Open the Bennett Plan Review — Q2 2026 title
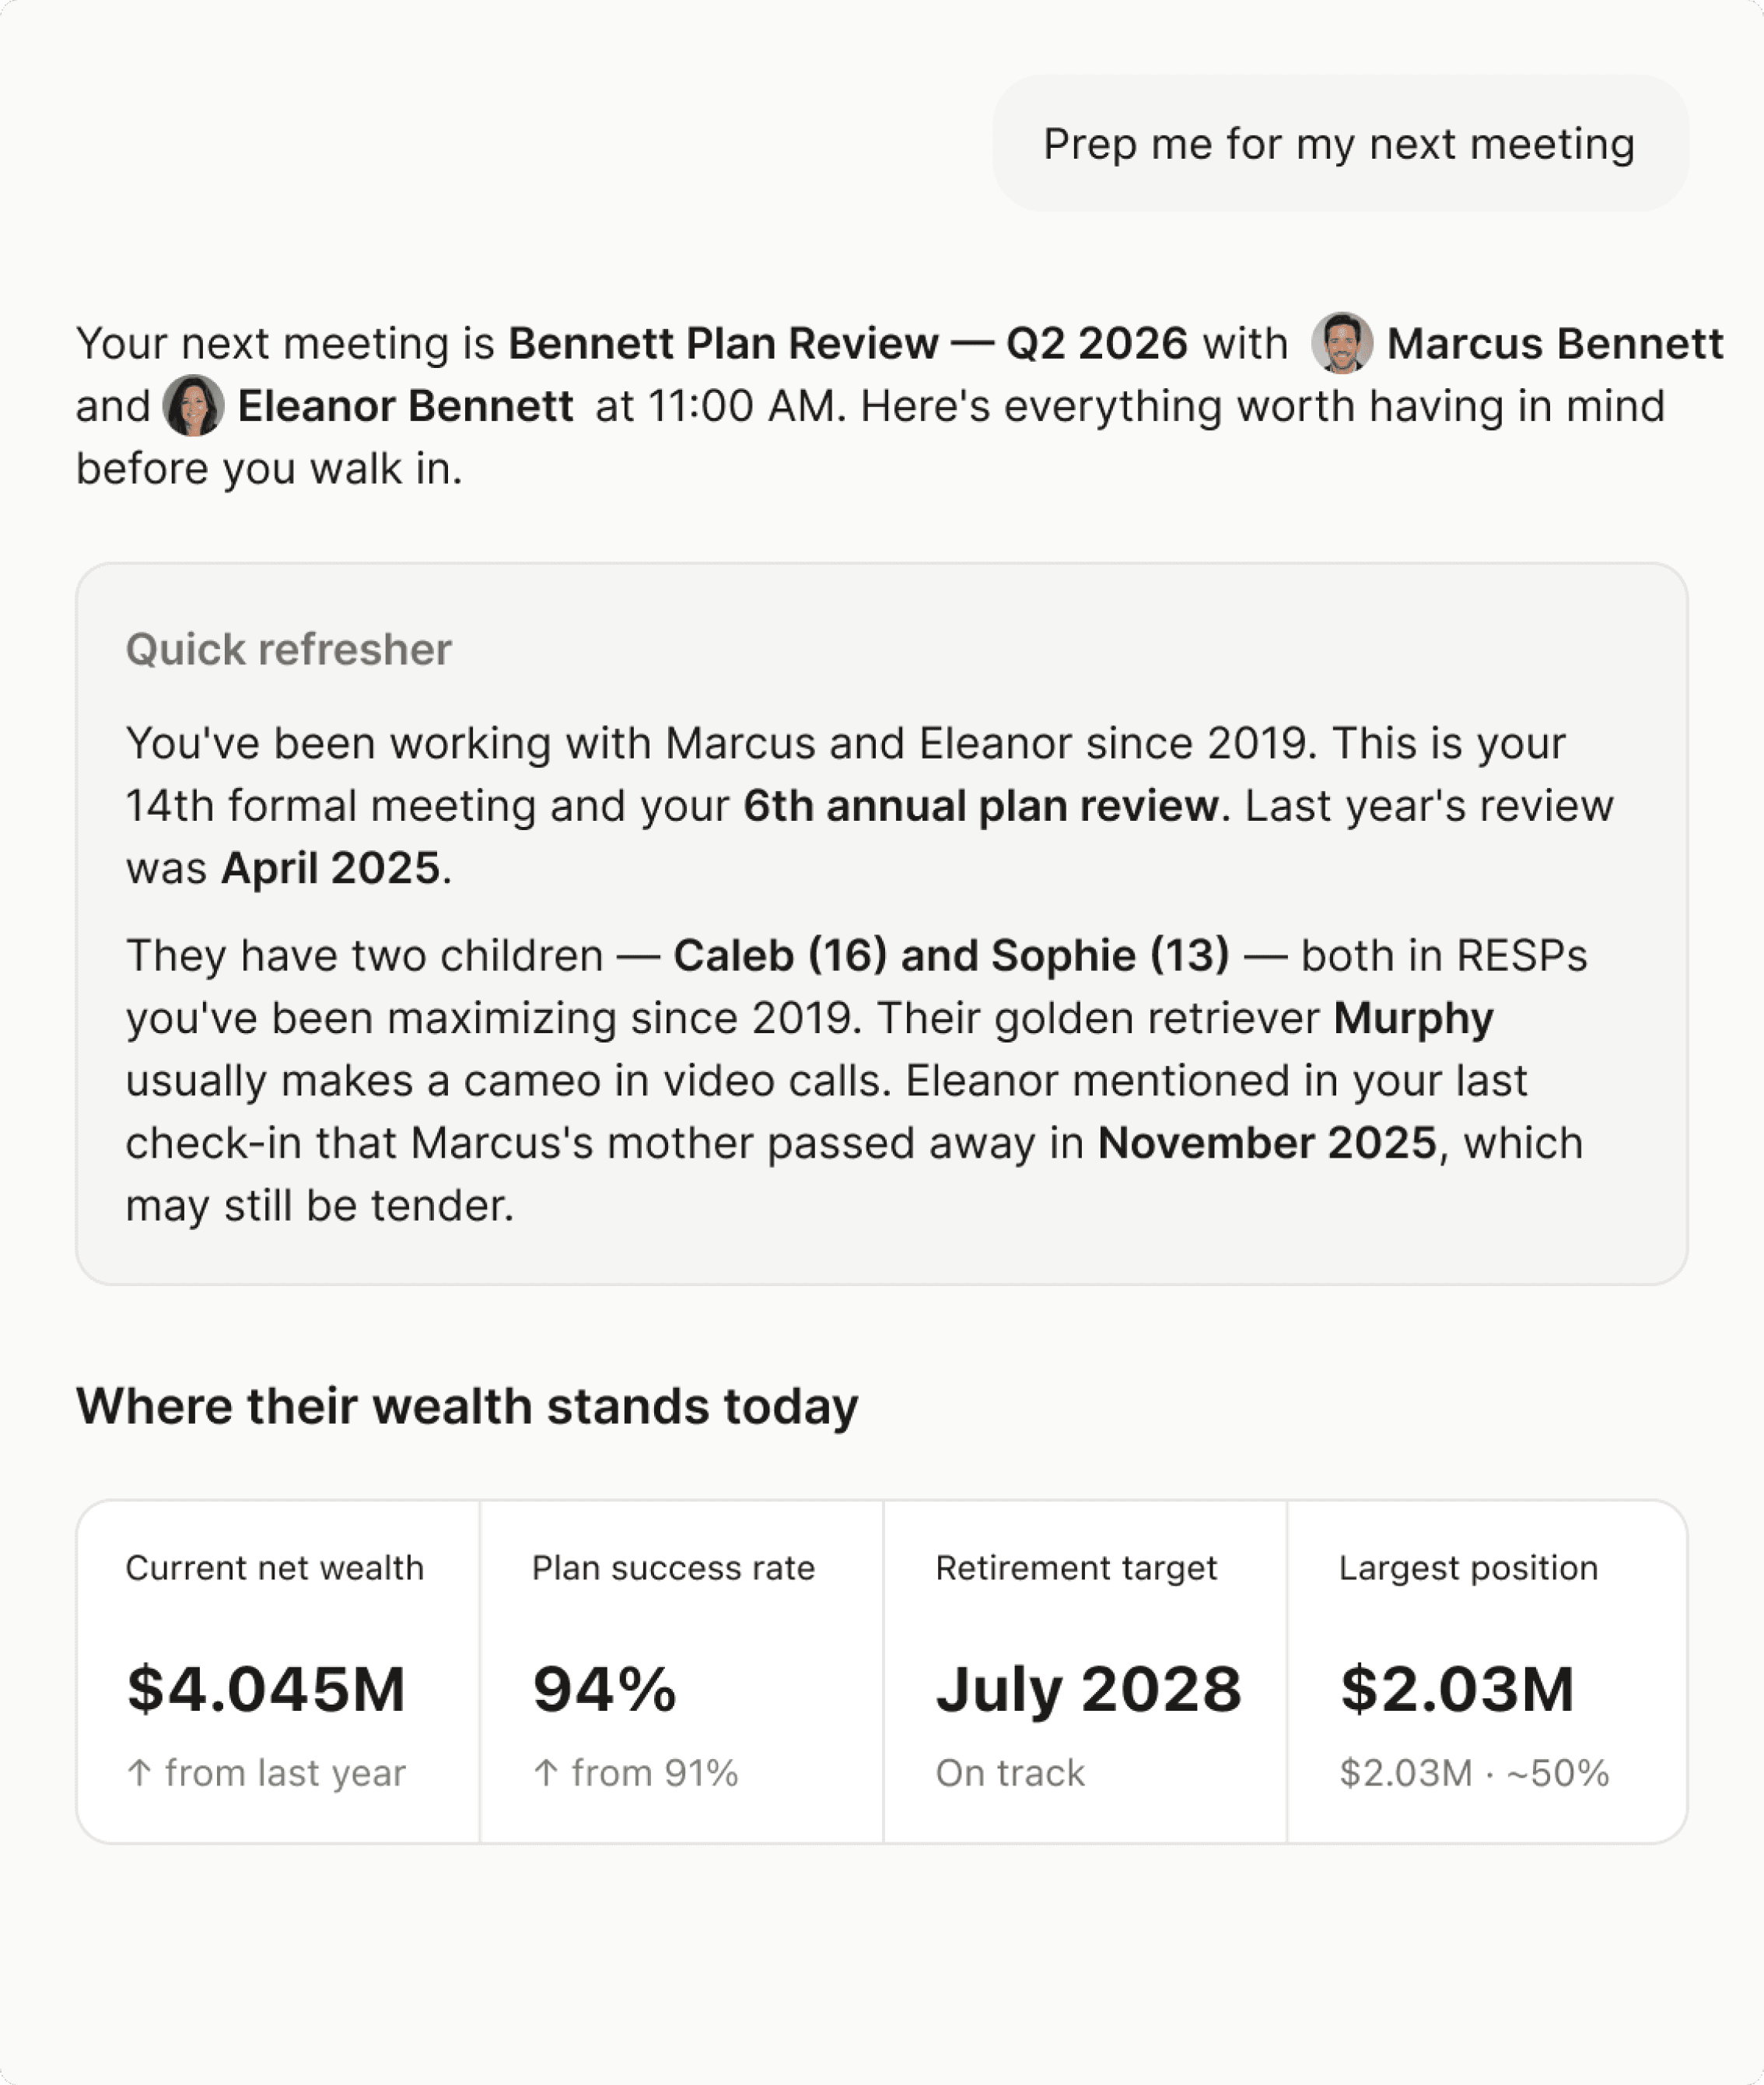The width and height of the screenshot is (1764, 2085). coord(848,343)
